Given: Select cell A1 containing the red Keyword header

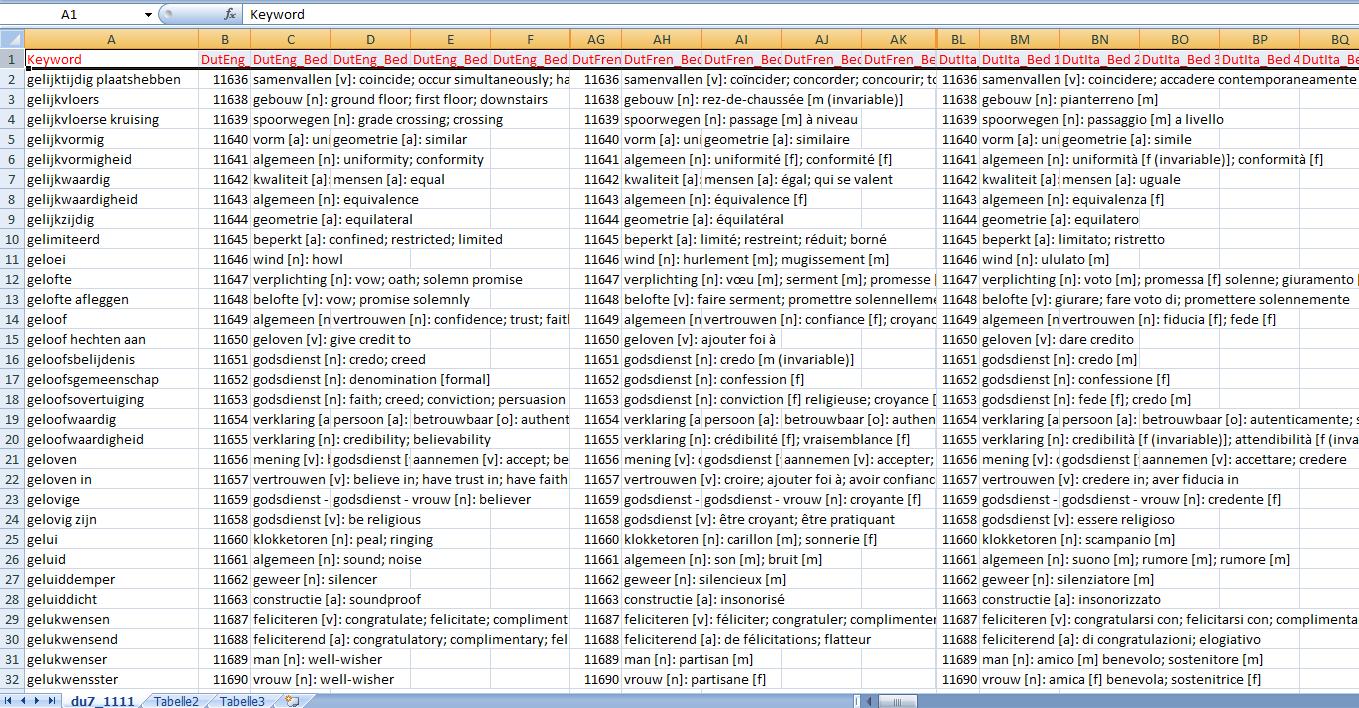Looking at the screenshot, I should (111, 59).
